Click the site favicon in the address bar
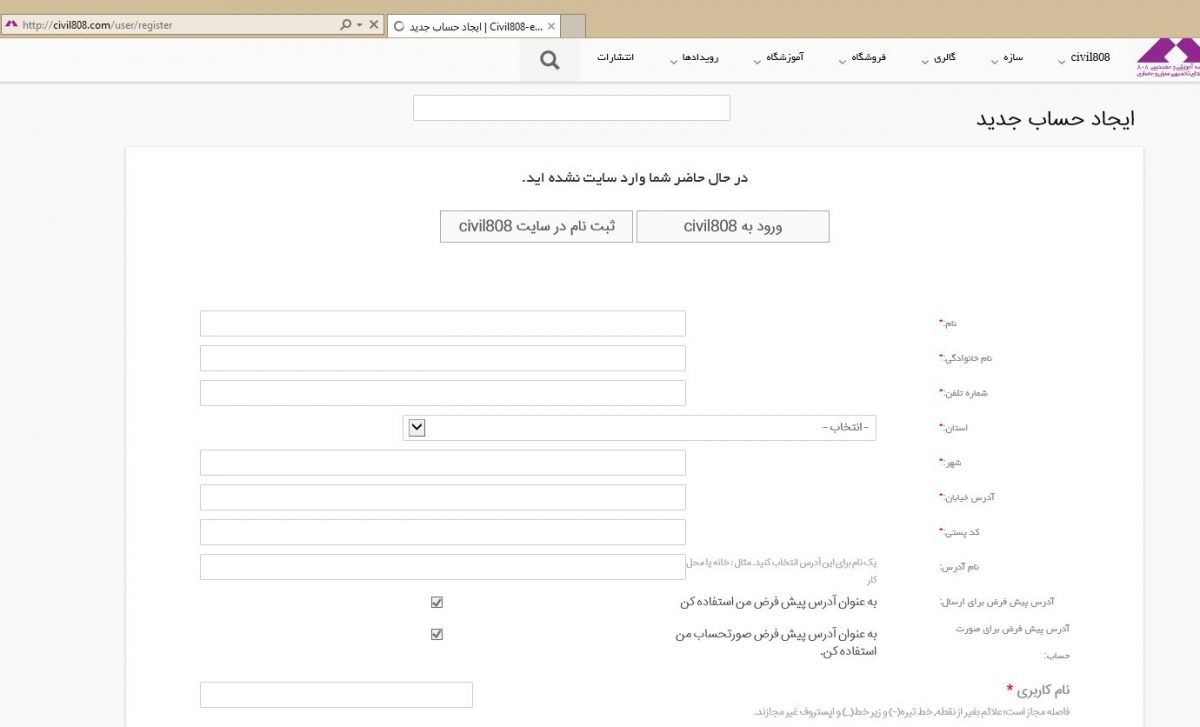Screen dimensions: 1200x727 click(11, 25)
